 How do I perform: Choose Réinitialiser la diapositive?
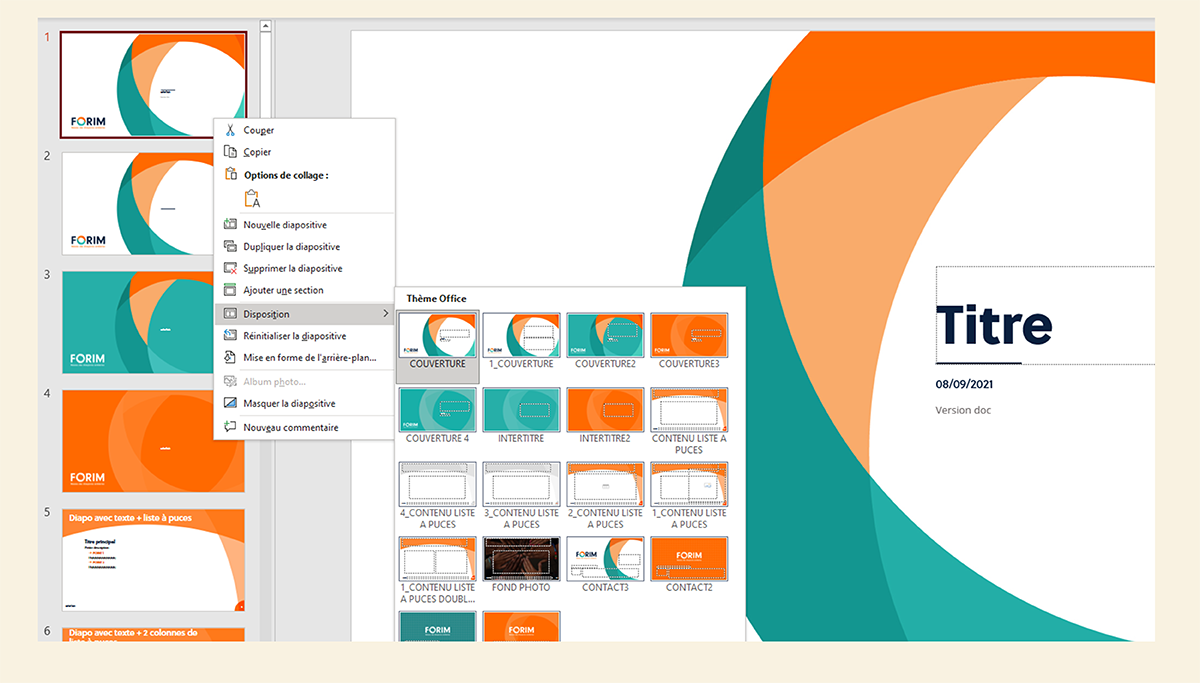click(305, 336)
